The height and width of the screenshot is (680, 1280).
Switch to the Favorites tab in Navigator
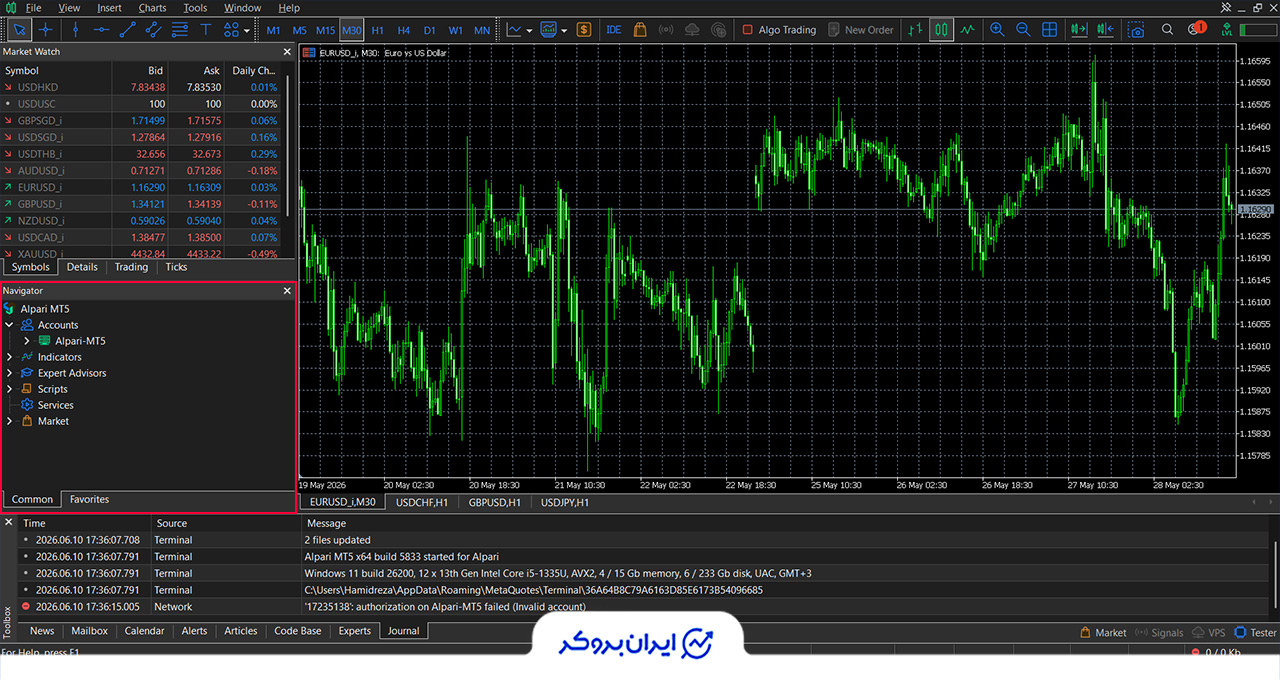89,499
